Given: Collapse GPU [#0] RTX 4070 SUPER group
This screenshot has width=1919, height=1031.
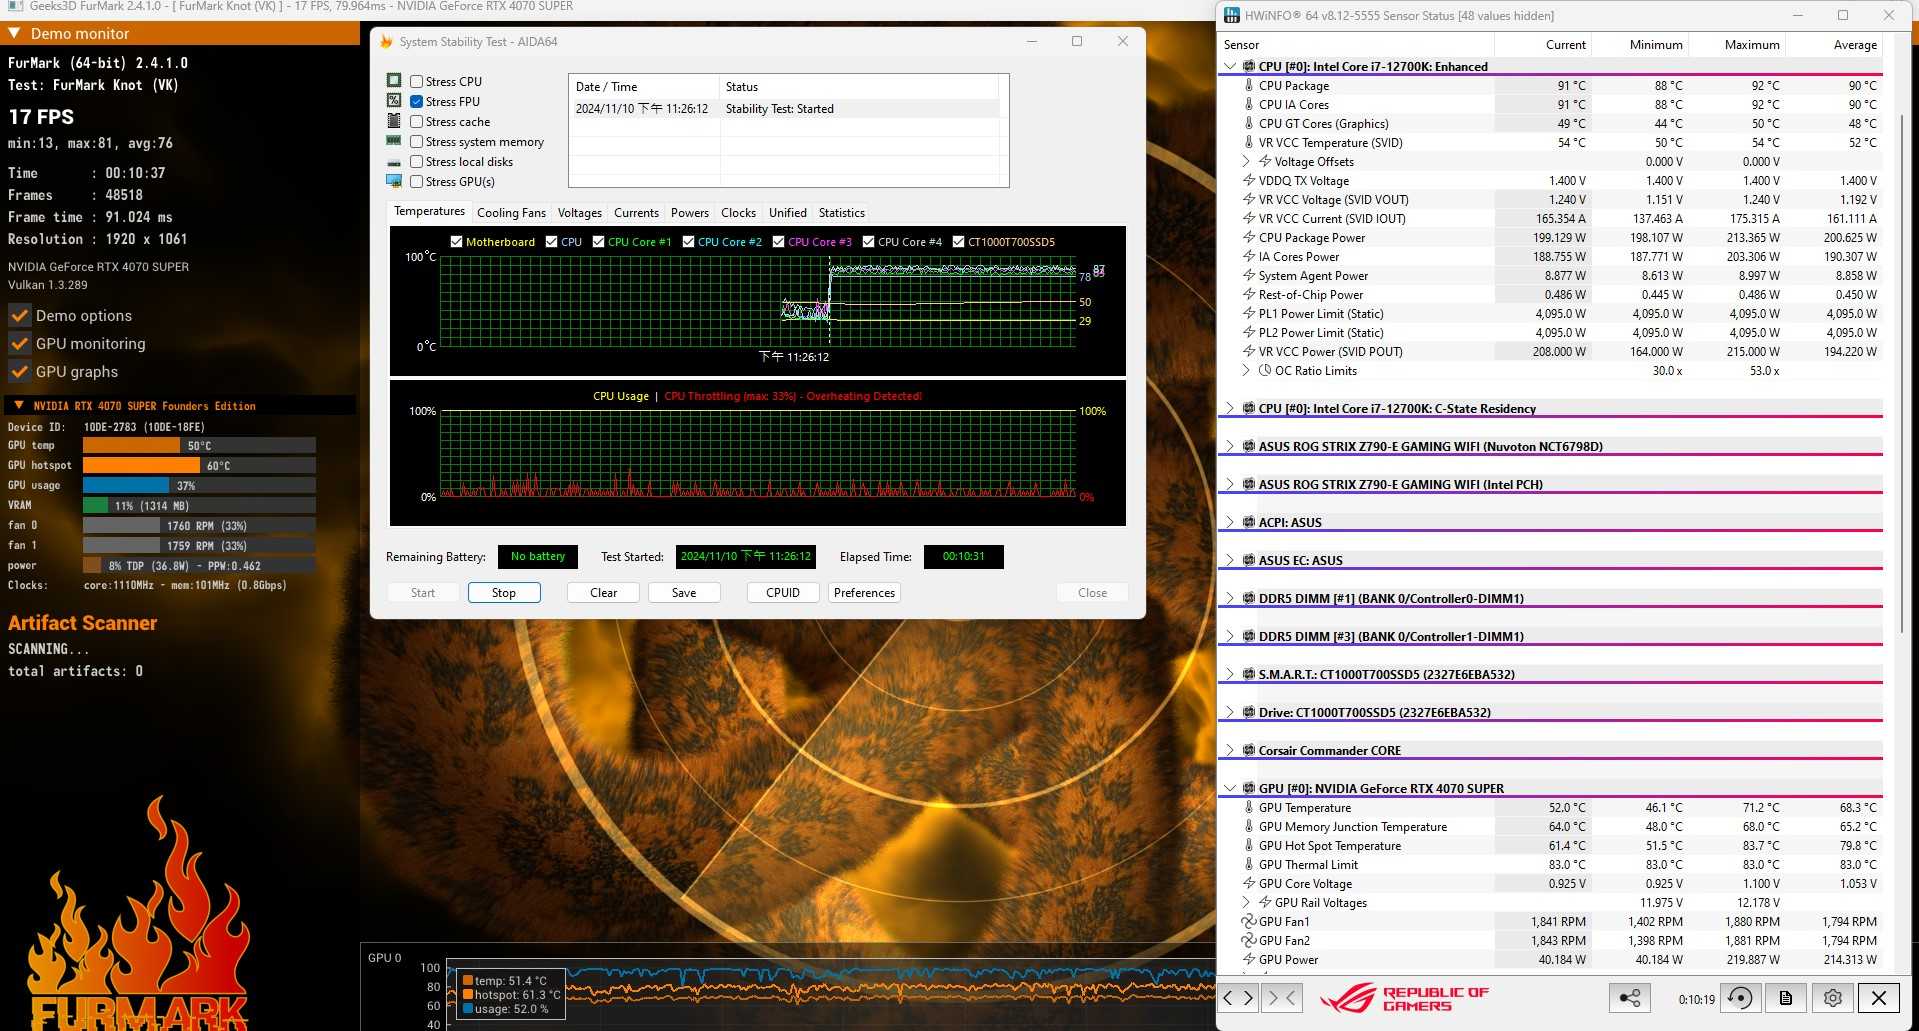Looking at the screenshot, I should [x=1229, y=788].
